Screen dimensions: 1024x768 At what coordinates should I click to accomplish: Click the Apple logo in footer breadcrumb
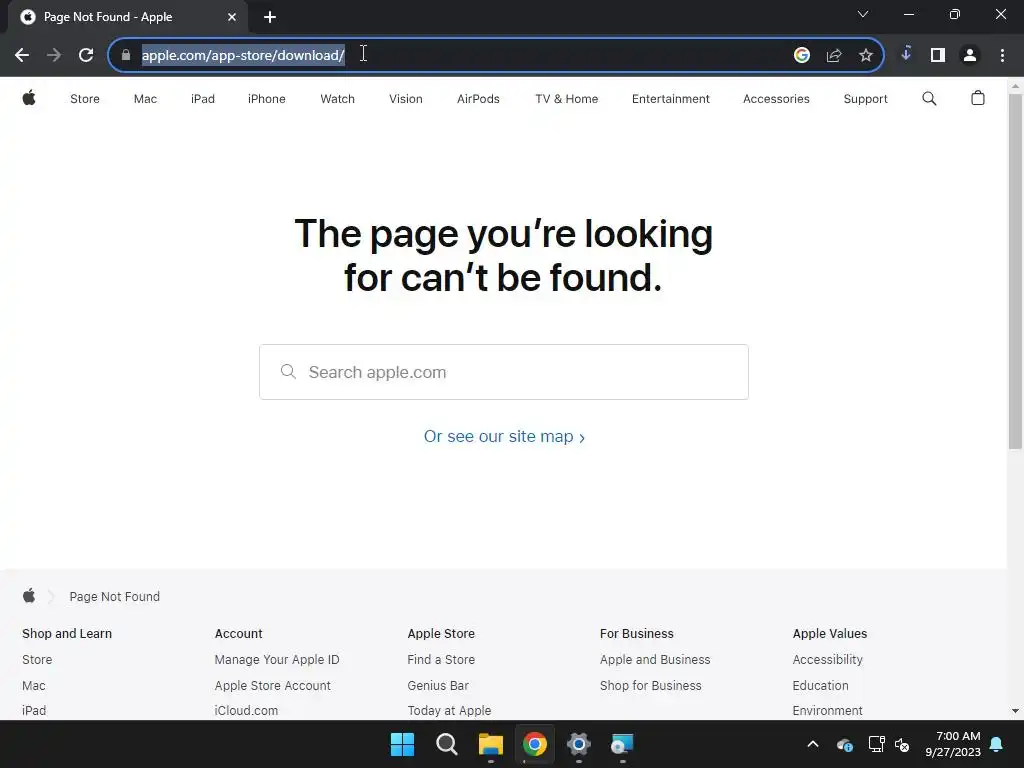[29, 596]
